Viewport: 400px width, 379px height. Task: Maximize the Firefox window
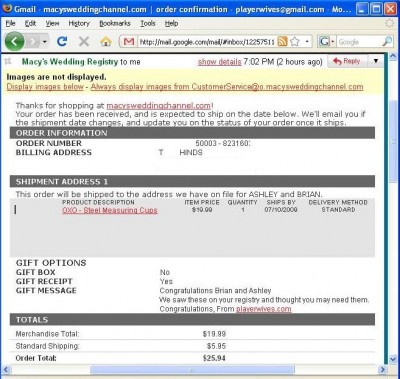[377, 9]
